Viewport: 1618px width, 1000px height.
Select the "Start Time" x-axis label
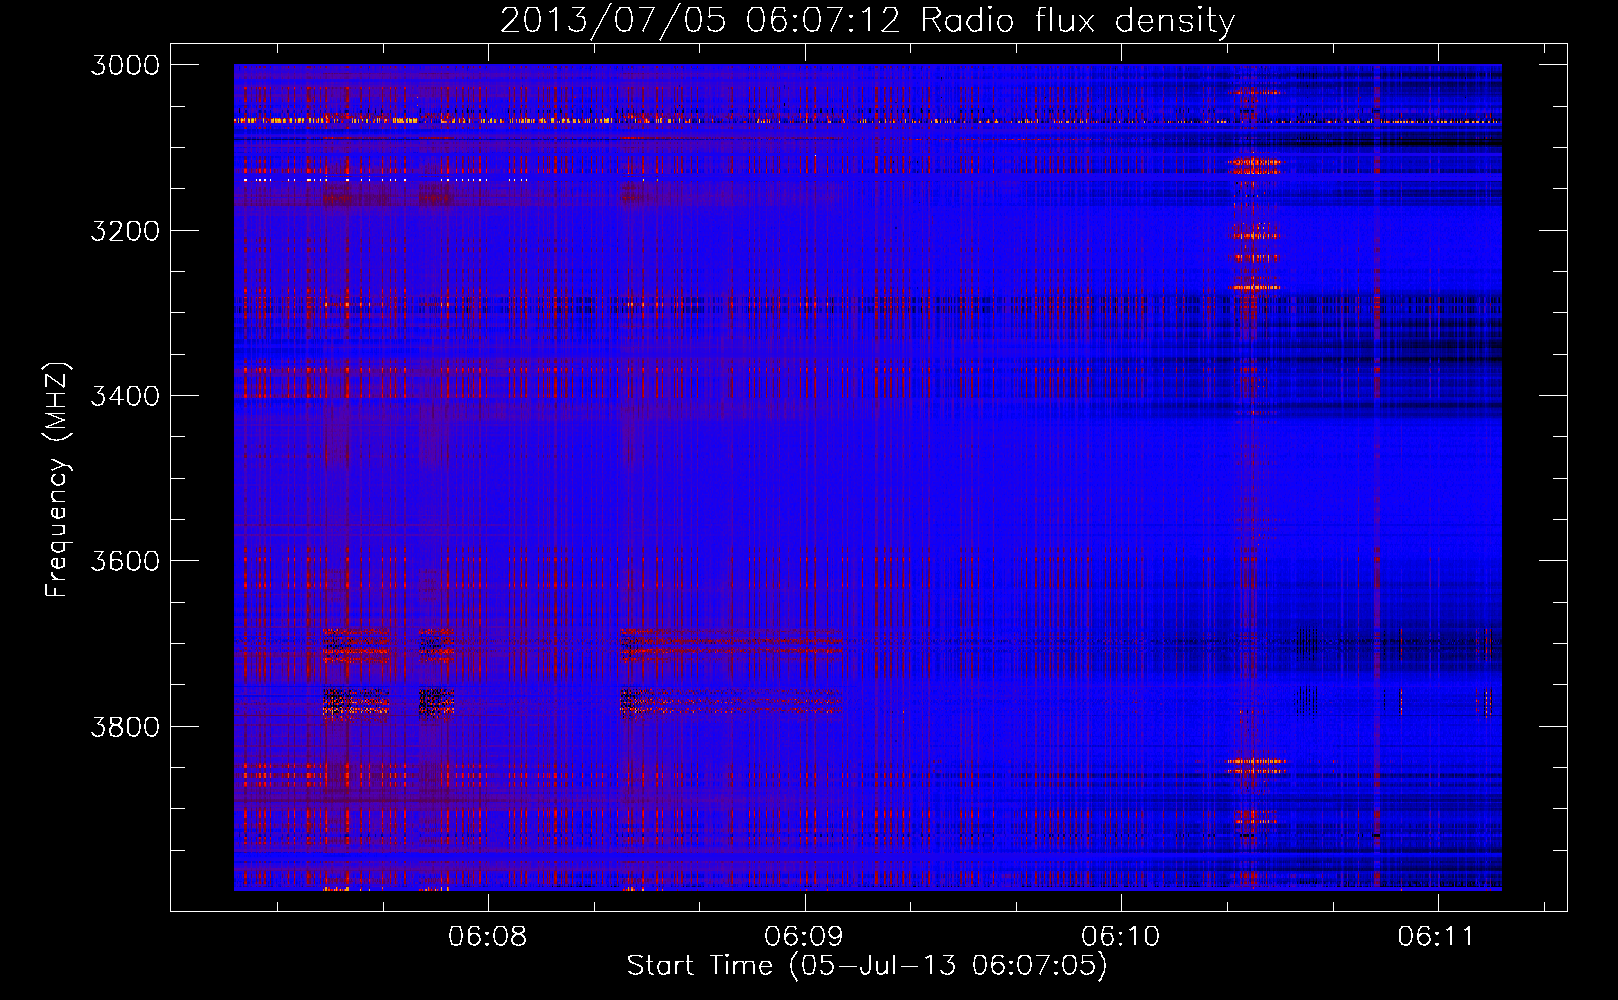point(867,966)
